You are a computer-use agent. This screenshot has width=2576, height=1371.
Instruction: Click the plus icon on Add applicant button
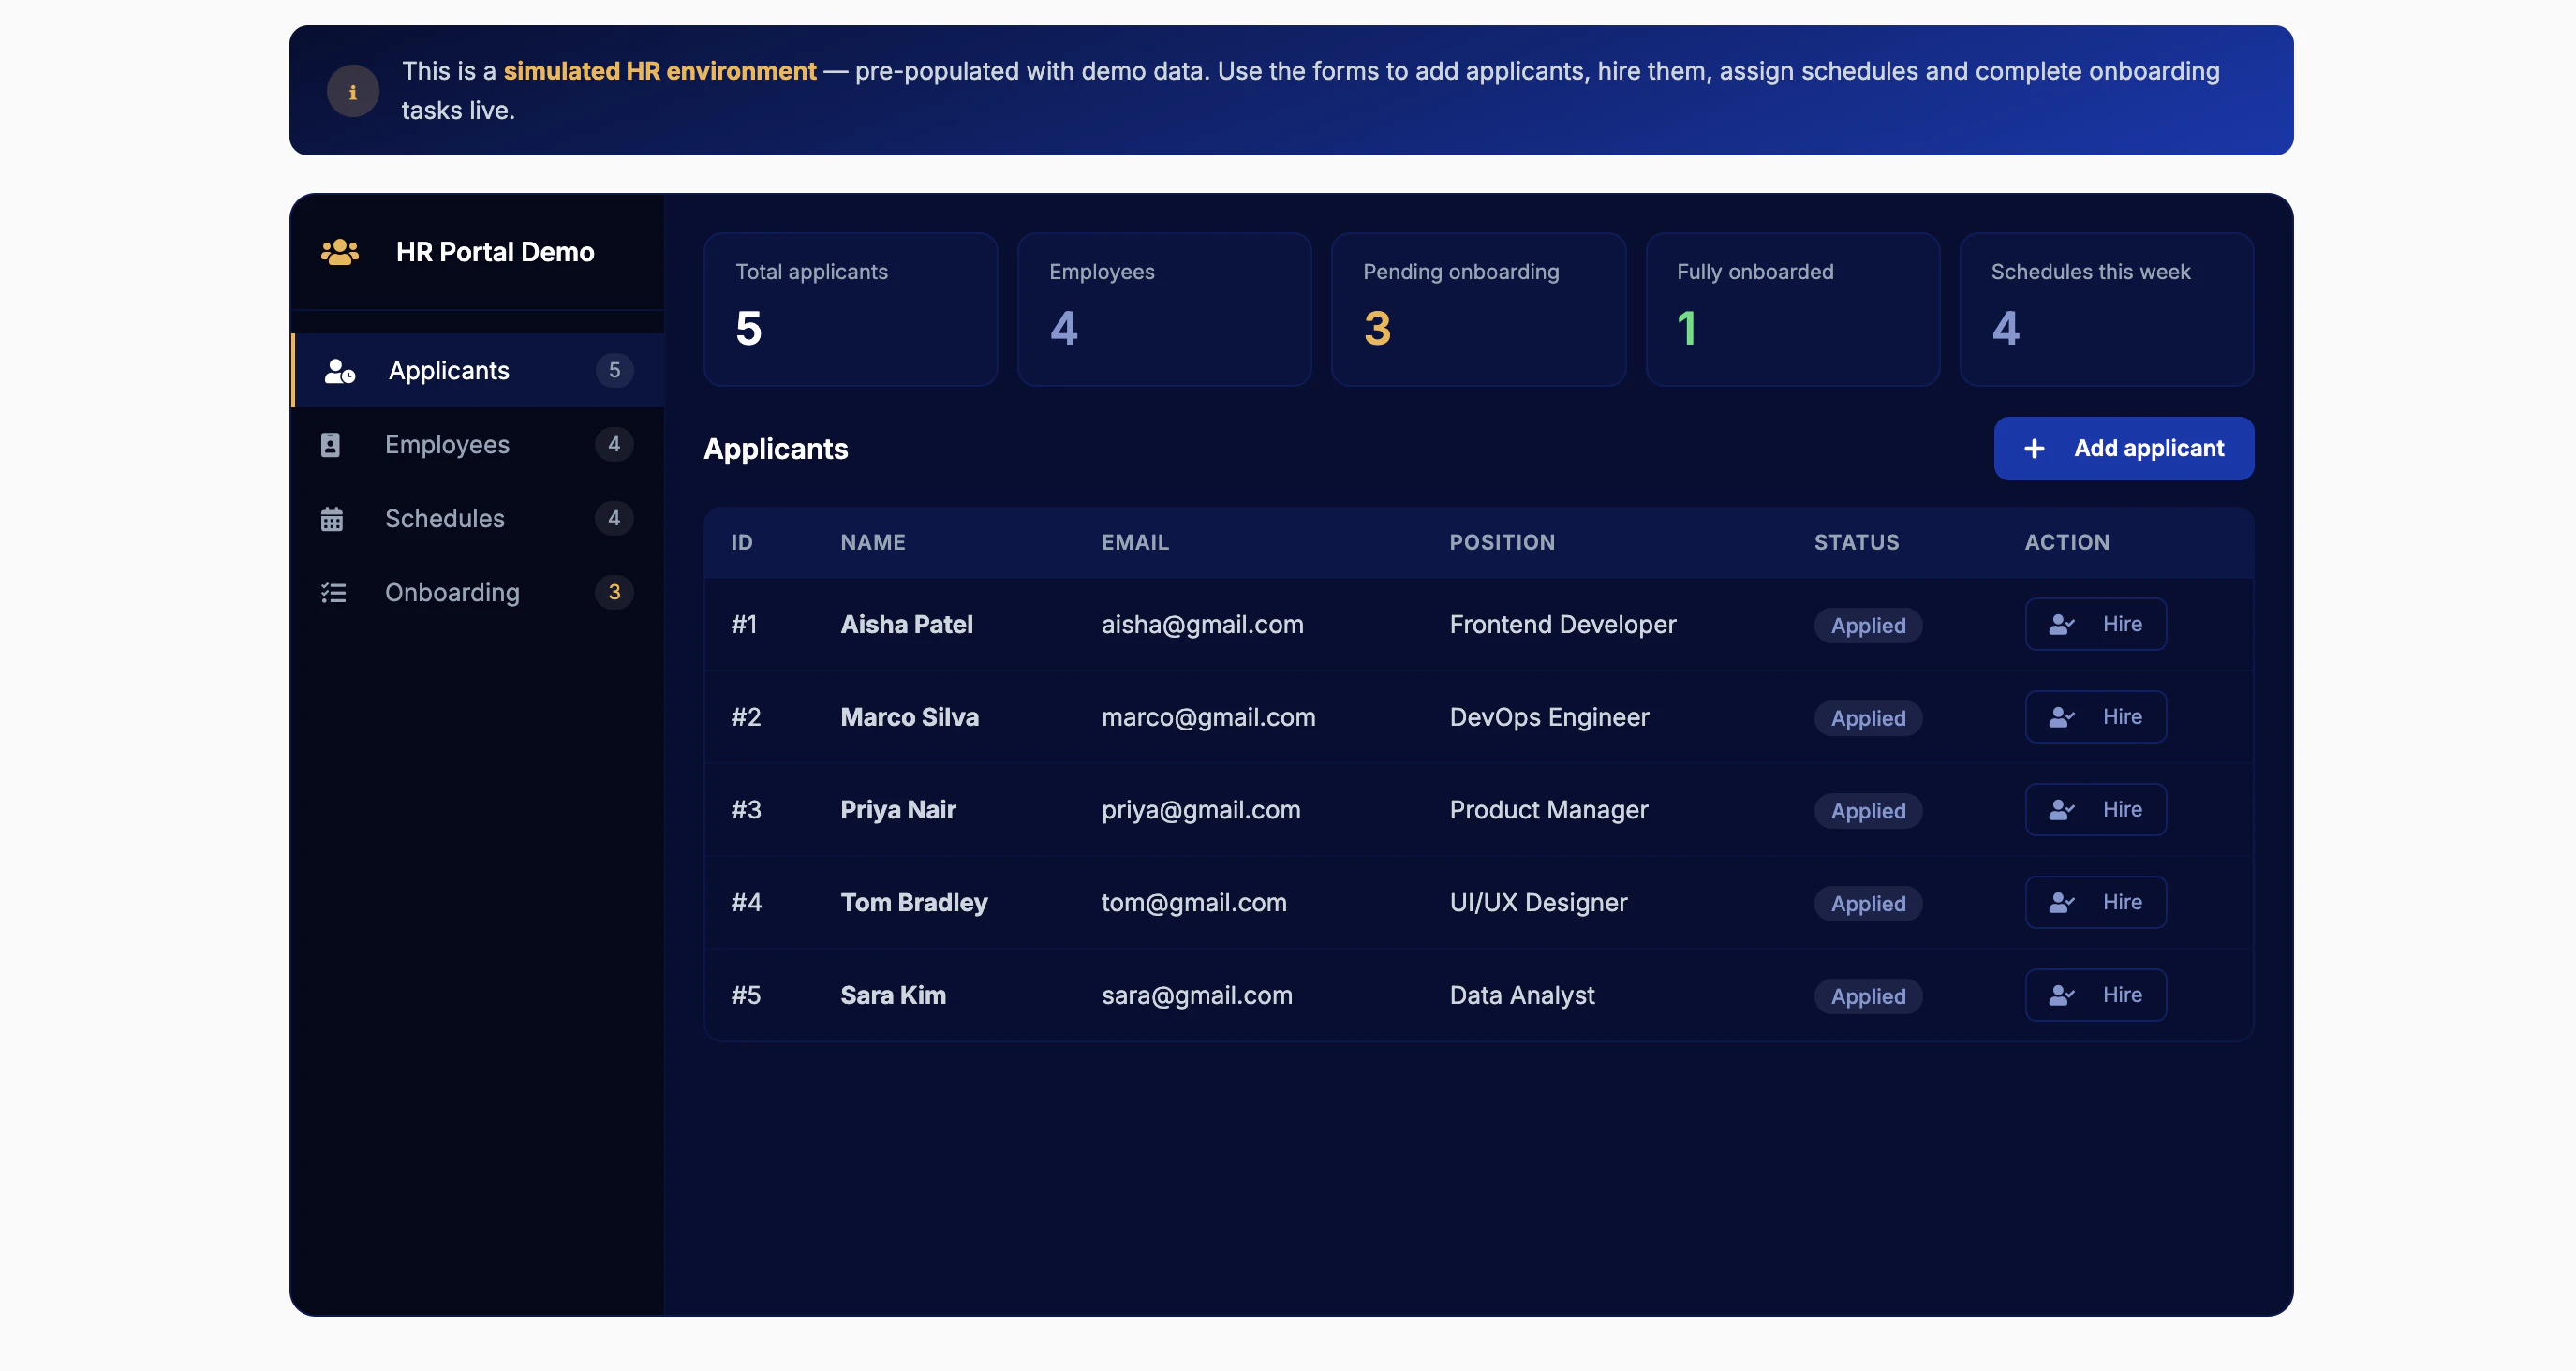coord(2035,448)
